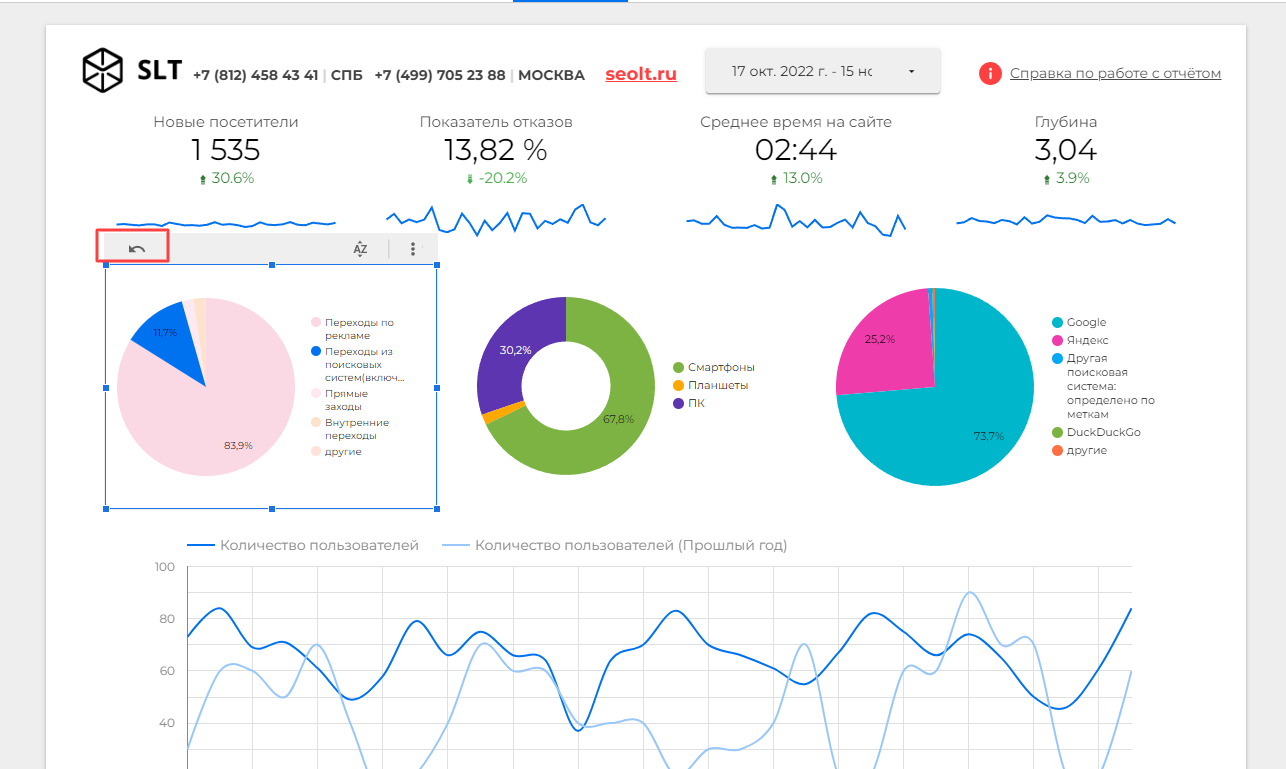Click the red info icon near Справка
The width and height of the screenshot is (1286, 769).
pyautogui.click(x=990, y=73)
